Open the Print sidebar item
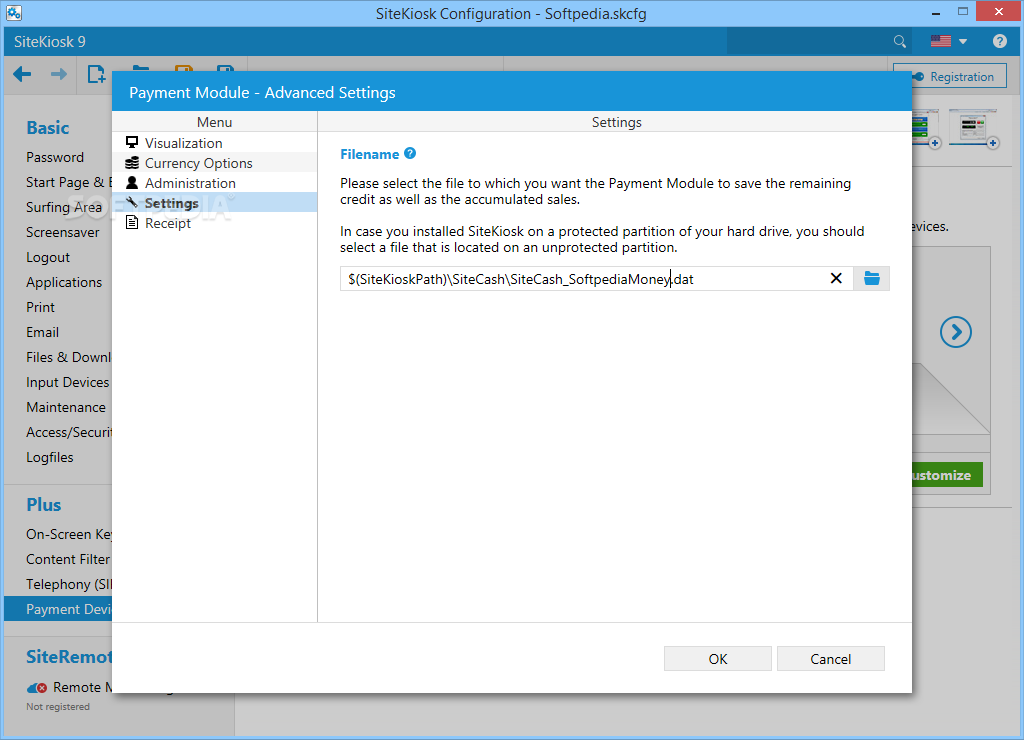 pos(40,307)
